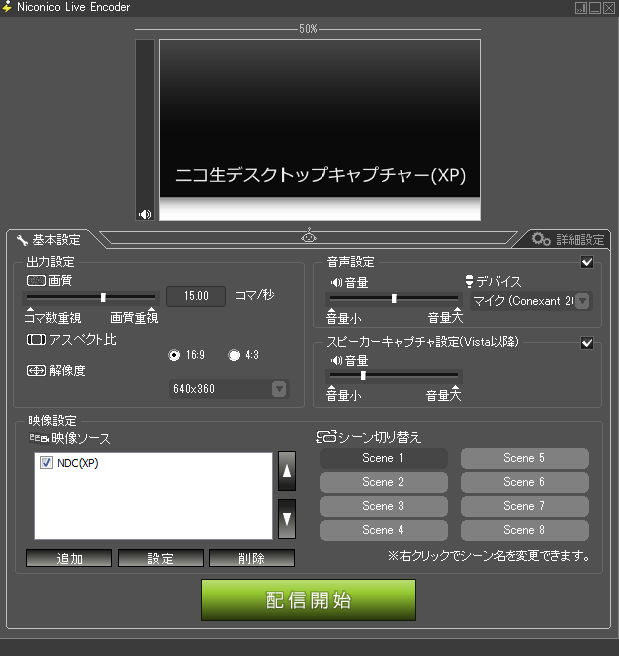Click the 音声設定 volume slider handle

(x=394, y=299)
